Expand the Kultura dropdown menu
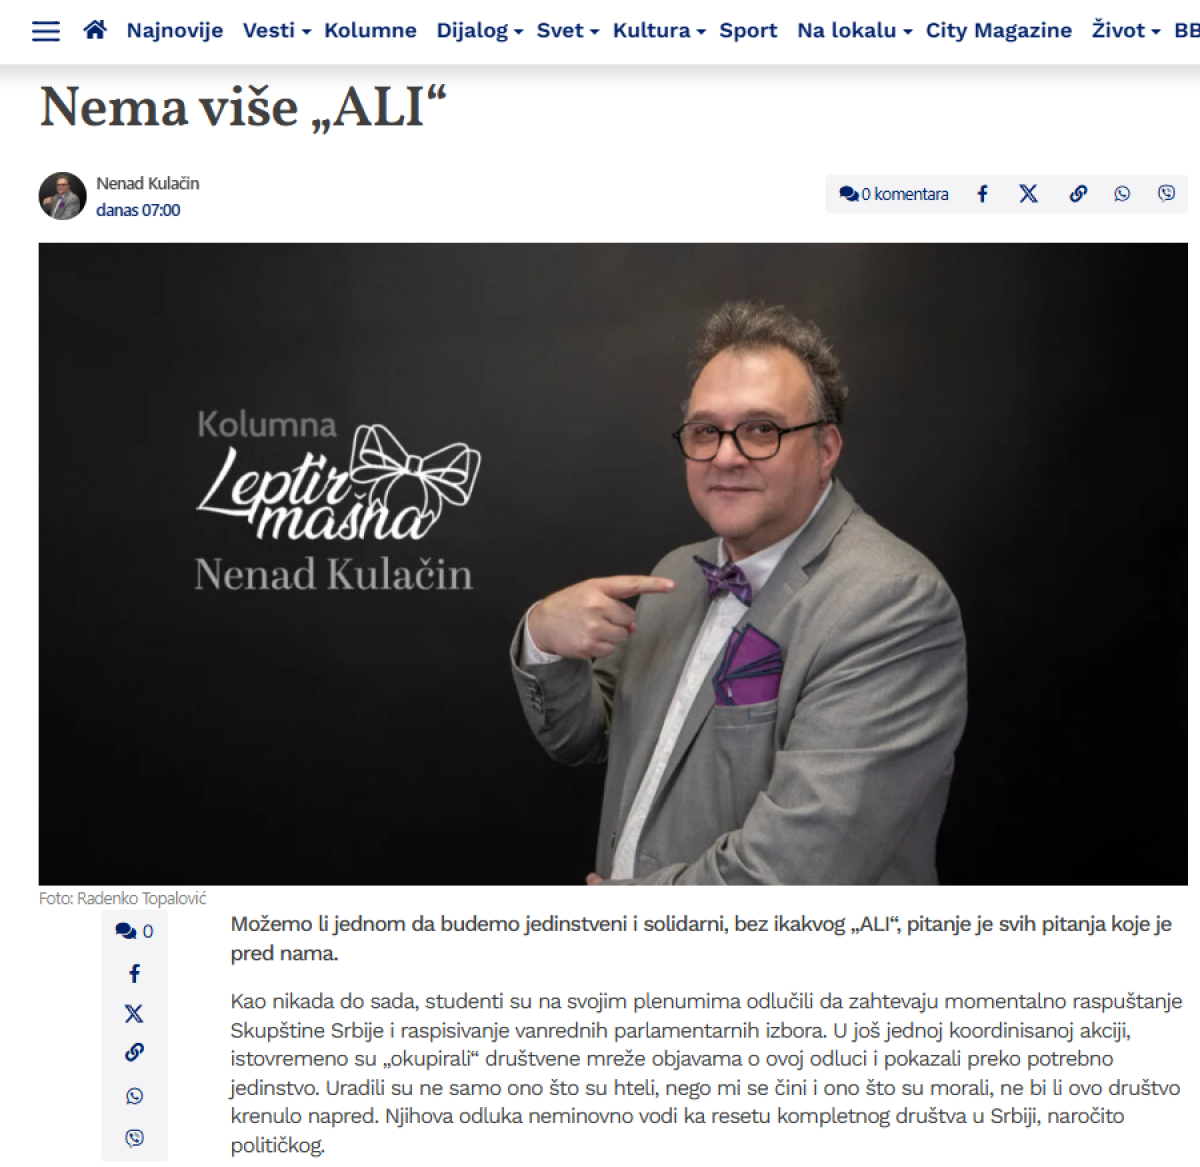 point(659,31)
